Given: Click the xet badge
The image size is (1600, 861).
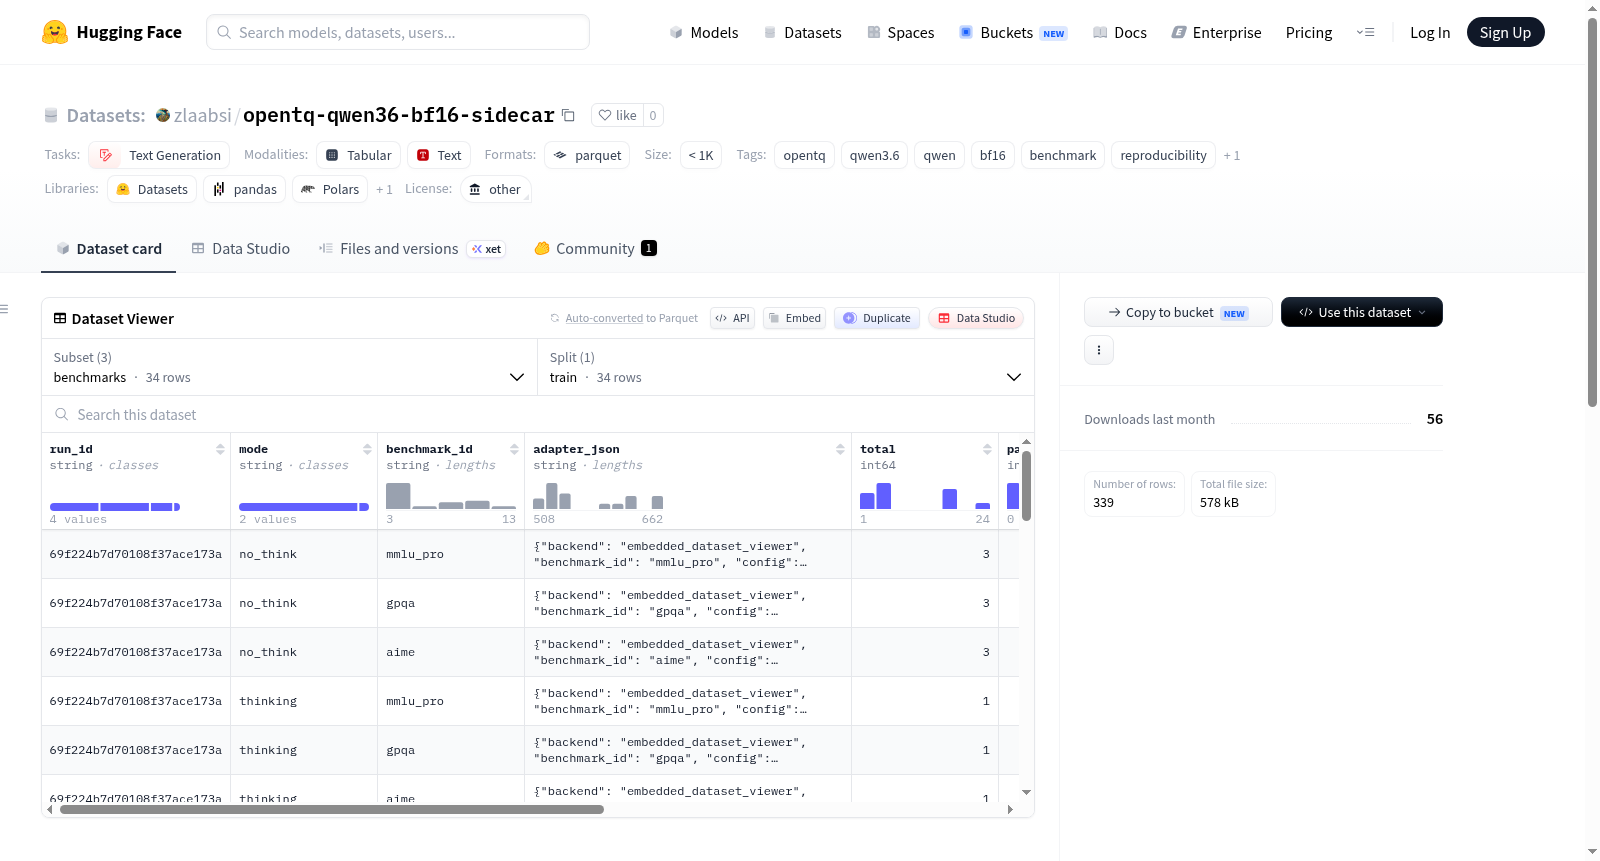Looking at the screenshot, I should [487, 249].
